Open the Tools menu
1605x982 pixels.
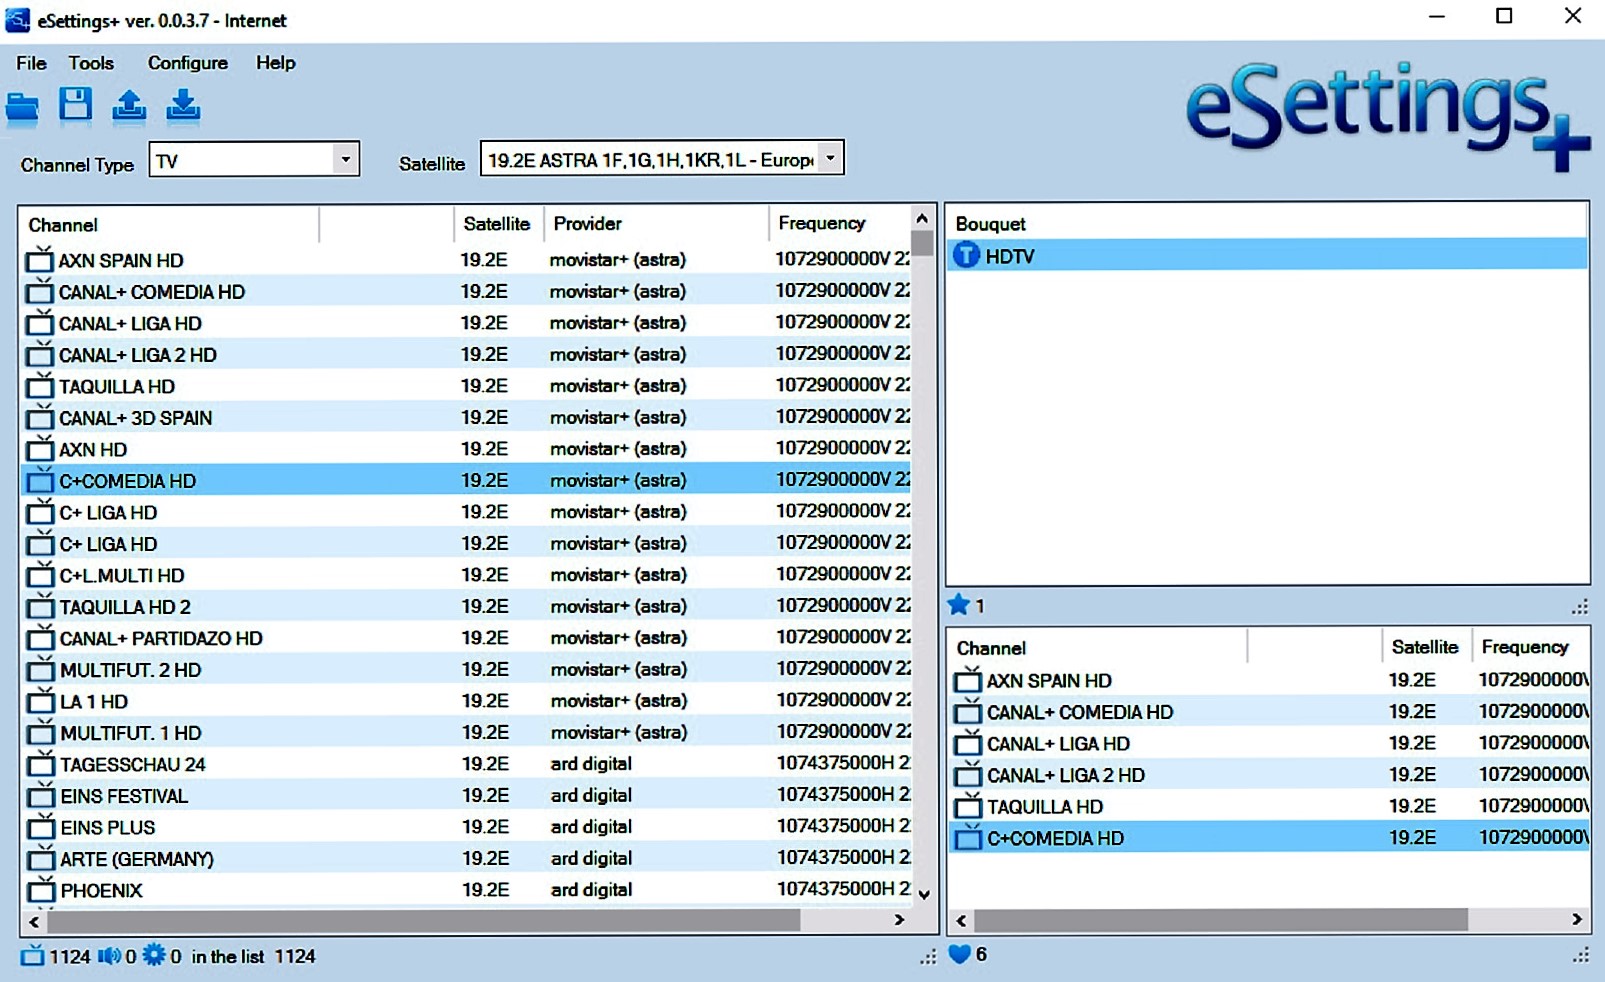point(91,63)
